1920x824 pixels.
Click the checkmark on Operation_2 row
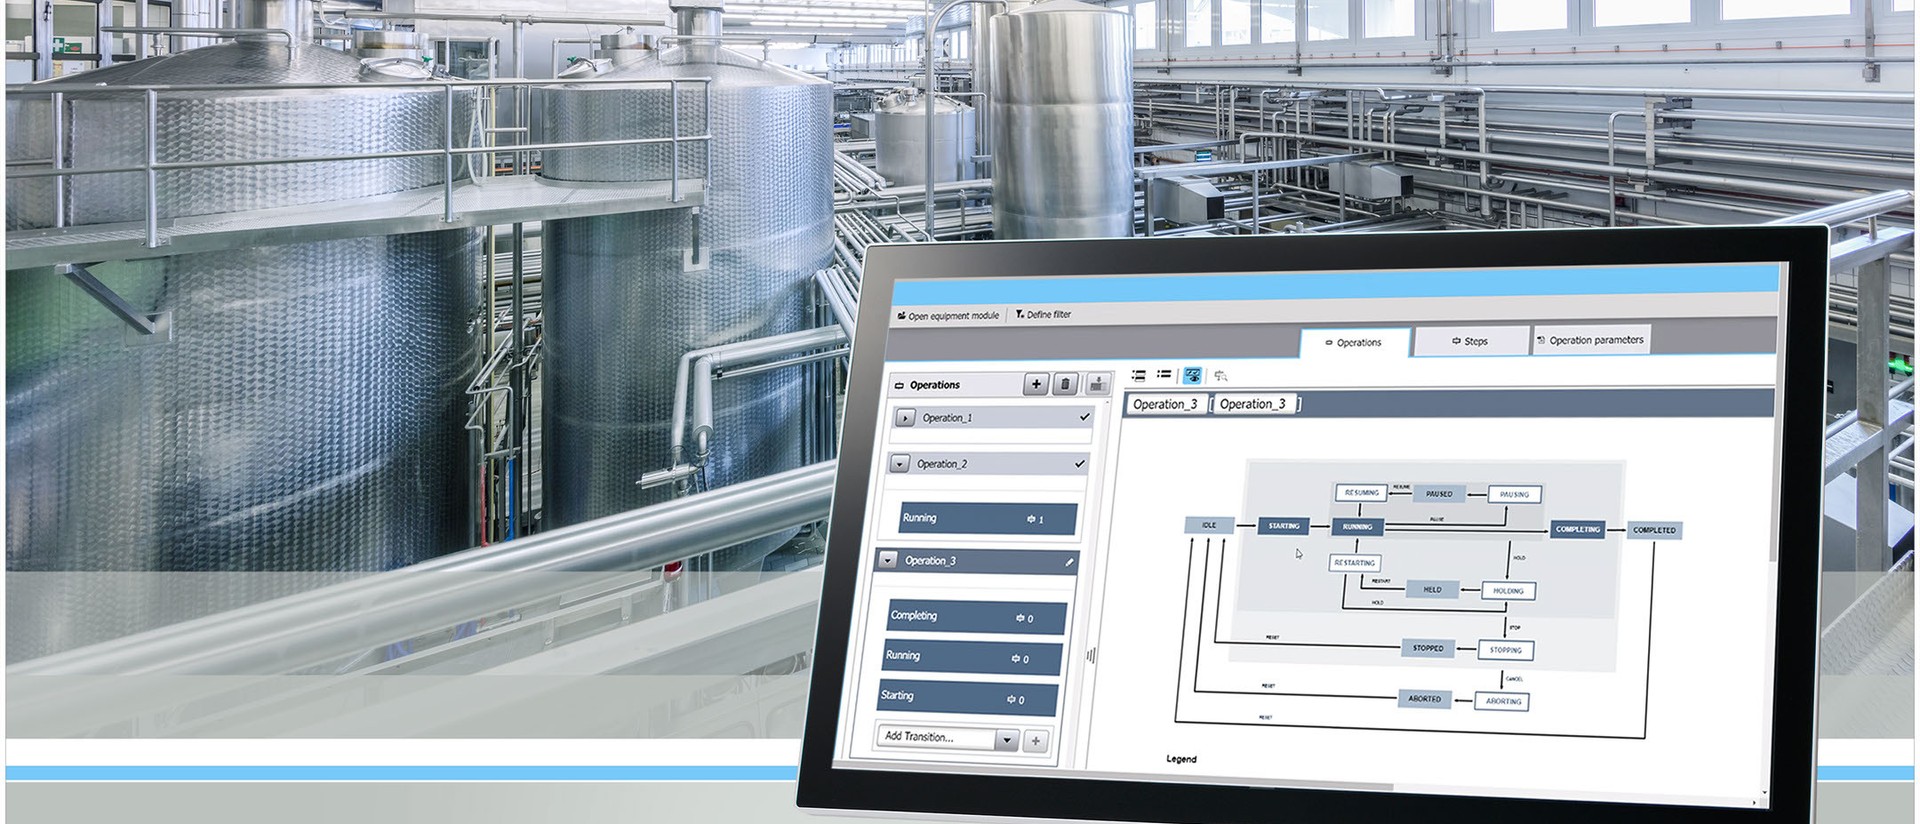coord(1079,463)
